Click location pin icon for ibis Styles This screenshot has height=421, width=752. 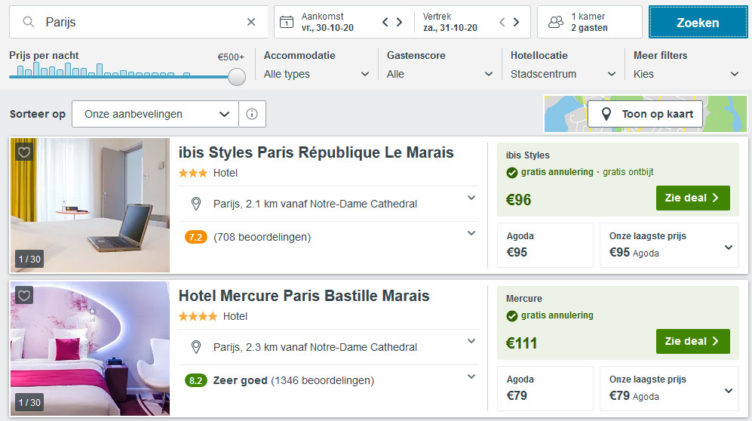(x=196, y=204)
